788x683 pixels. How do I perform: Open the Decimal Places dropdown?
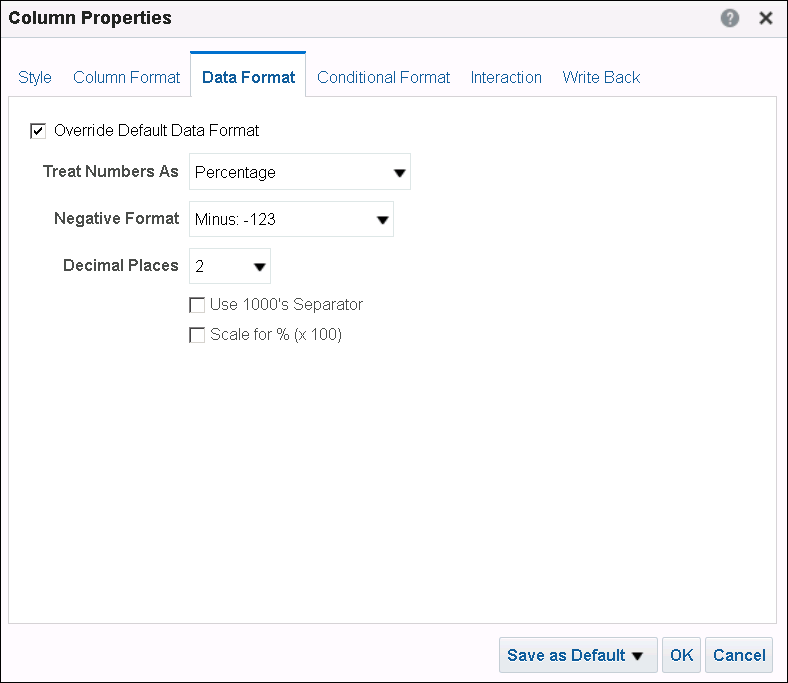[x=229, y=266]
